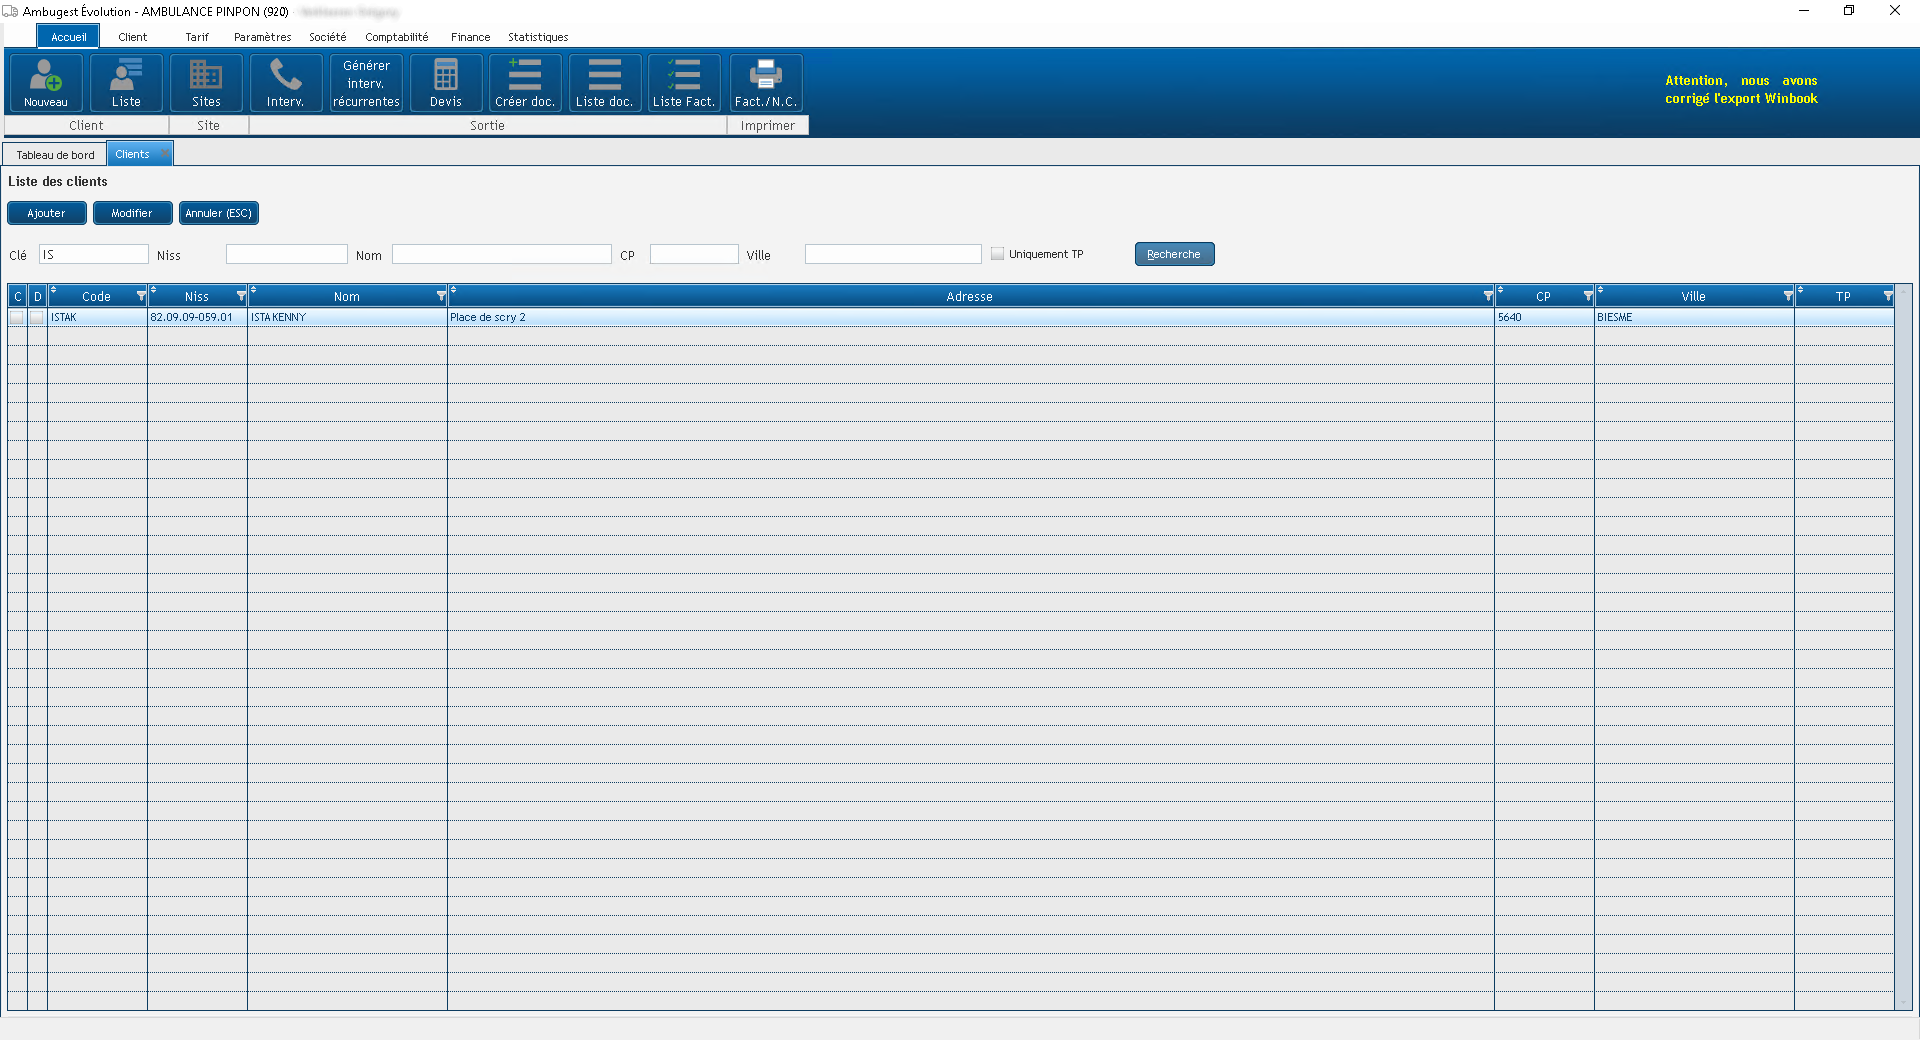The width and height of the screenshot is (1920, 1040).
Task: Click the client list vertical scrollbar
Action: coord(1904,650)
